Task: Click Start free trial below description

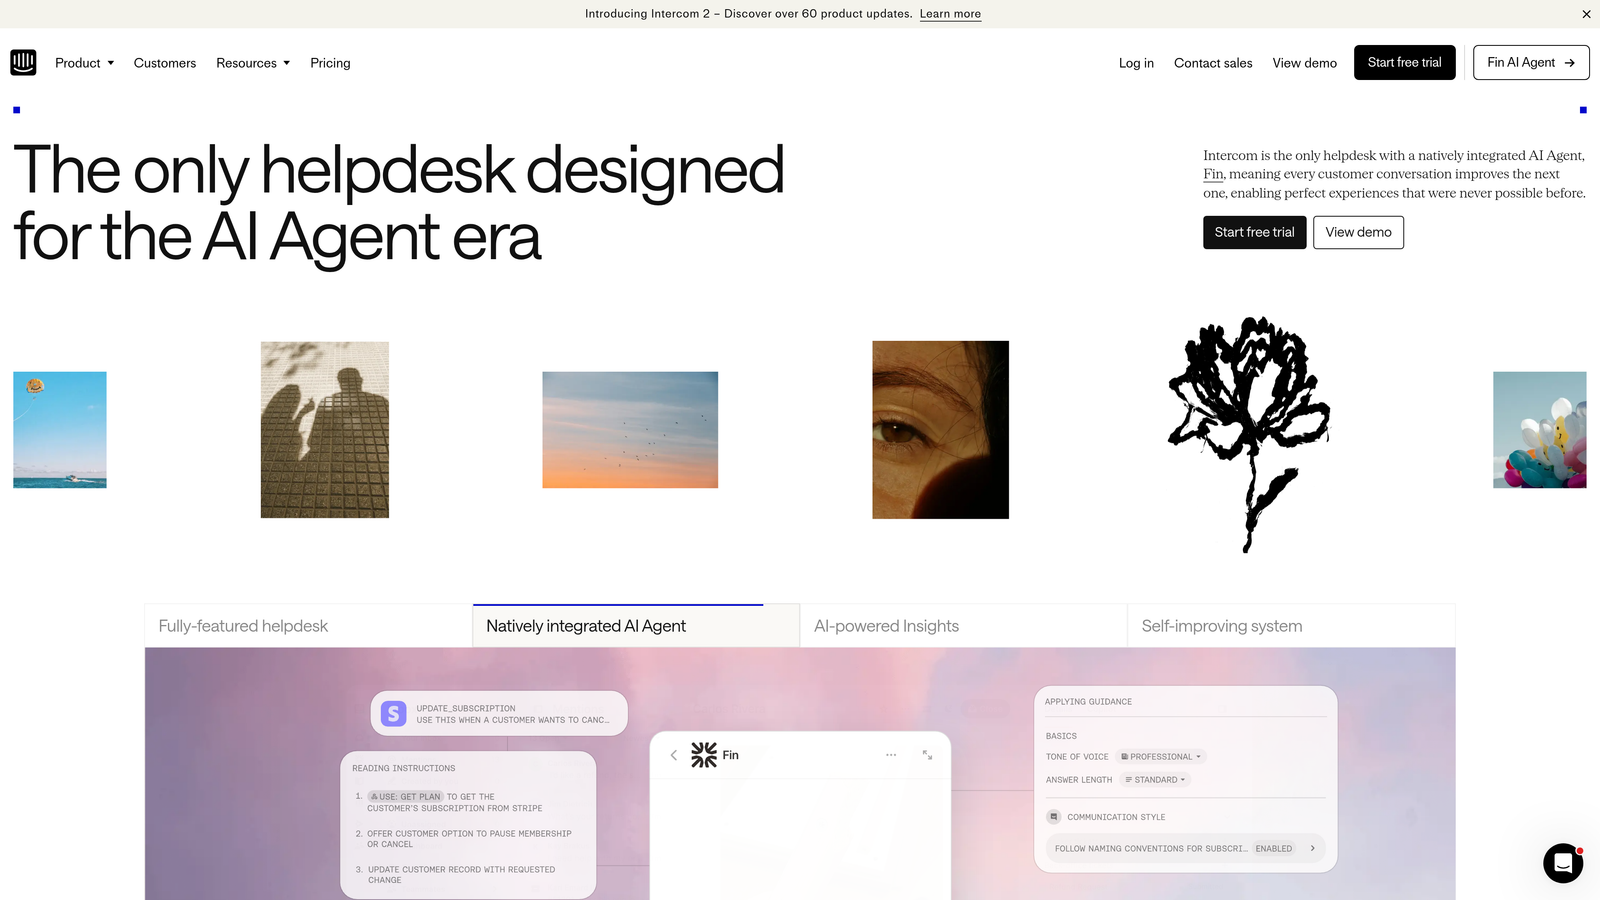Action: [x=1254, y=232]
